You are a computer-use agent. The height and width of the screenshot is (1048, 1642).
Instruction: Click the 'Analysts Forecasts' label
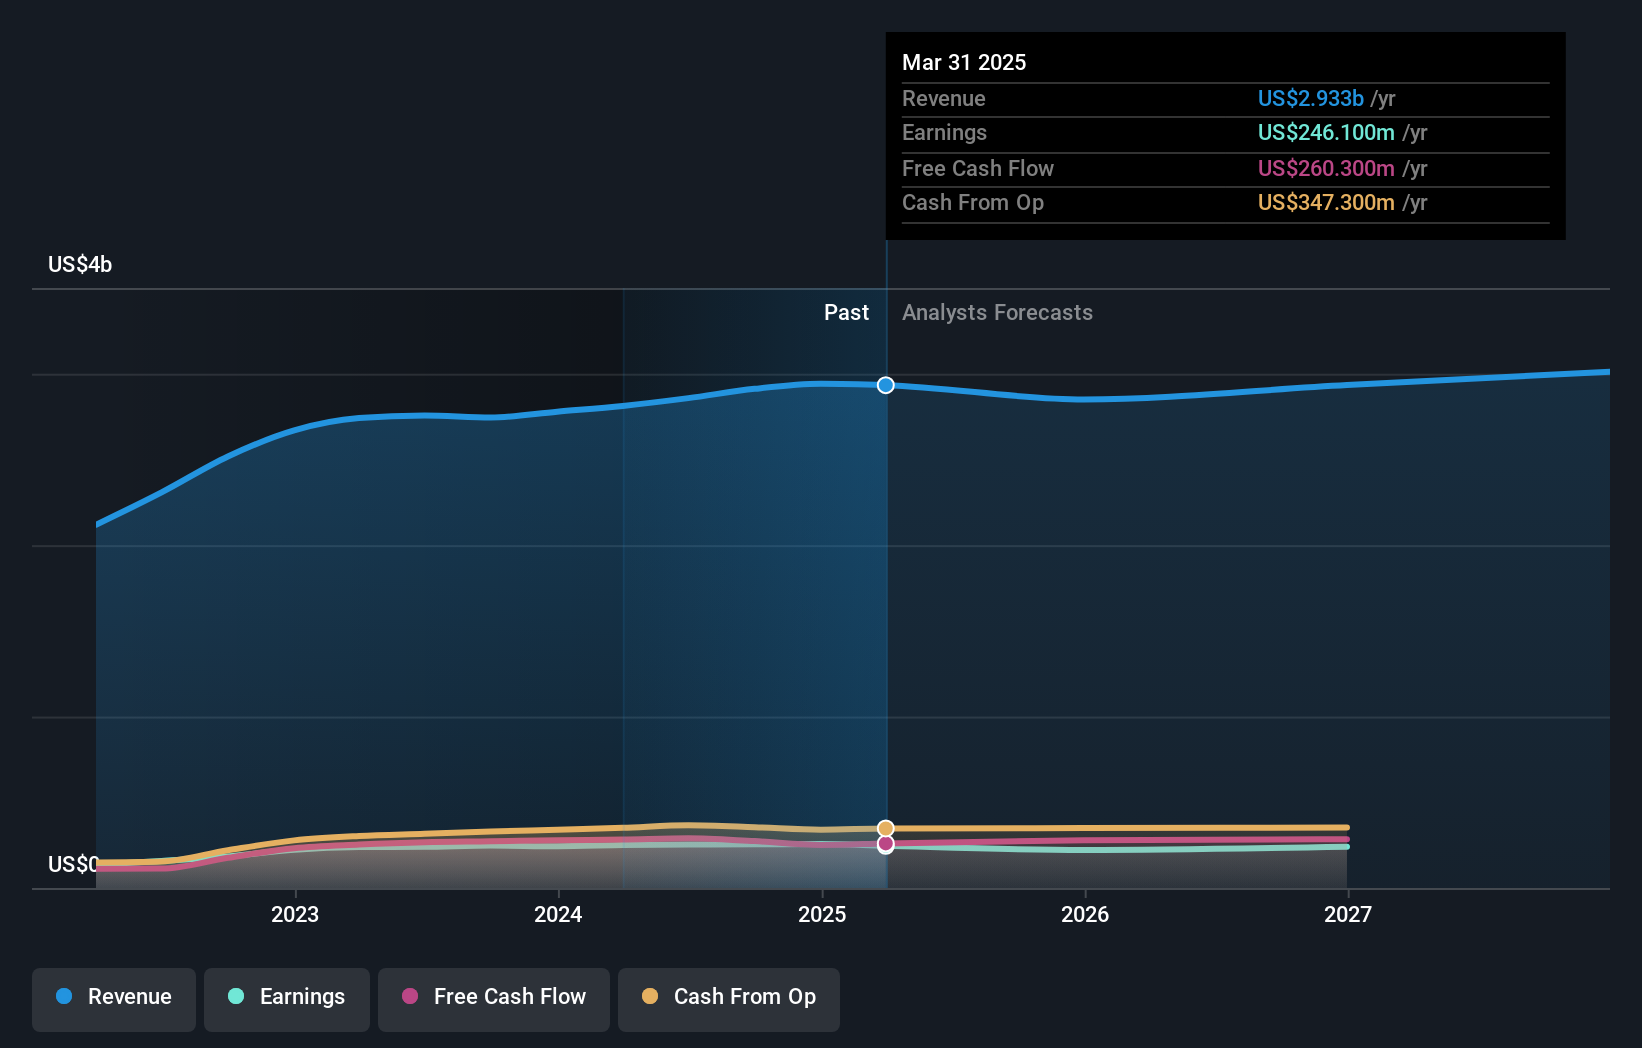[997, 312]
